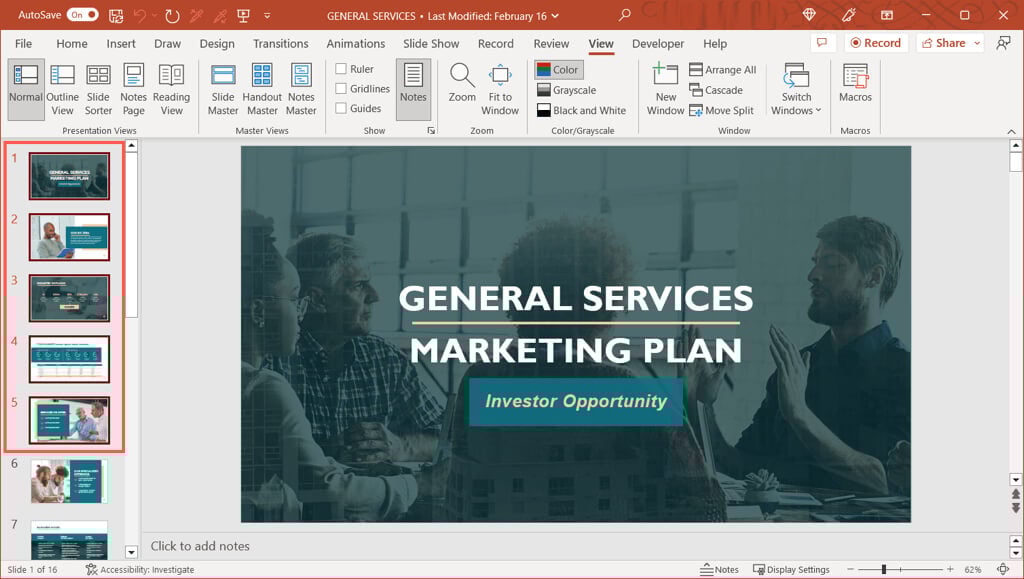Open Reading View
Viewport: 1024px width, 579px height.
click(171, 89)
